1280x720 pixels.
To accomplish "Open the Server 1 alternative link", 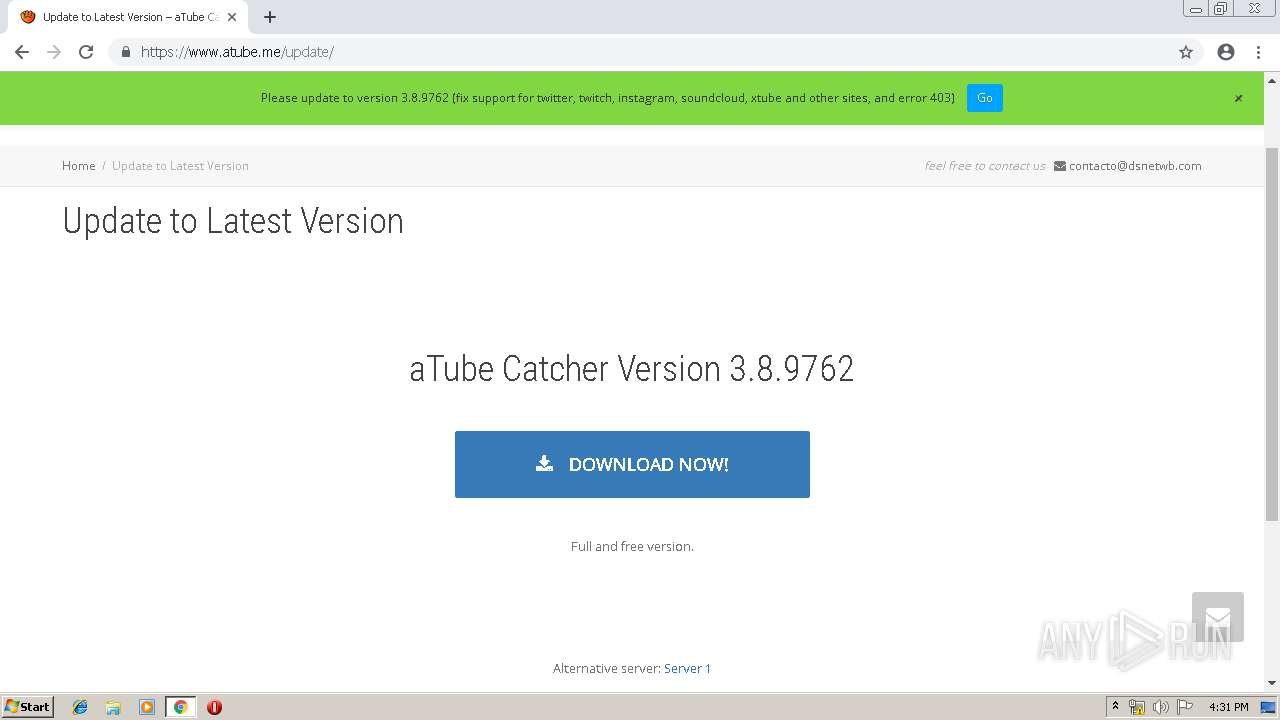I will pyautogui.click(x=687, y=668).
